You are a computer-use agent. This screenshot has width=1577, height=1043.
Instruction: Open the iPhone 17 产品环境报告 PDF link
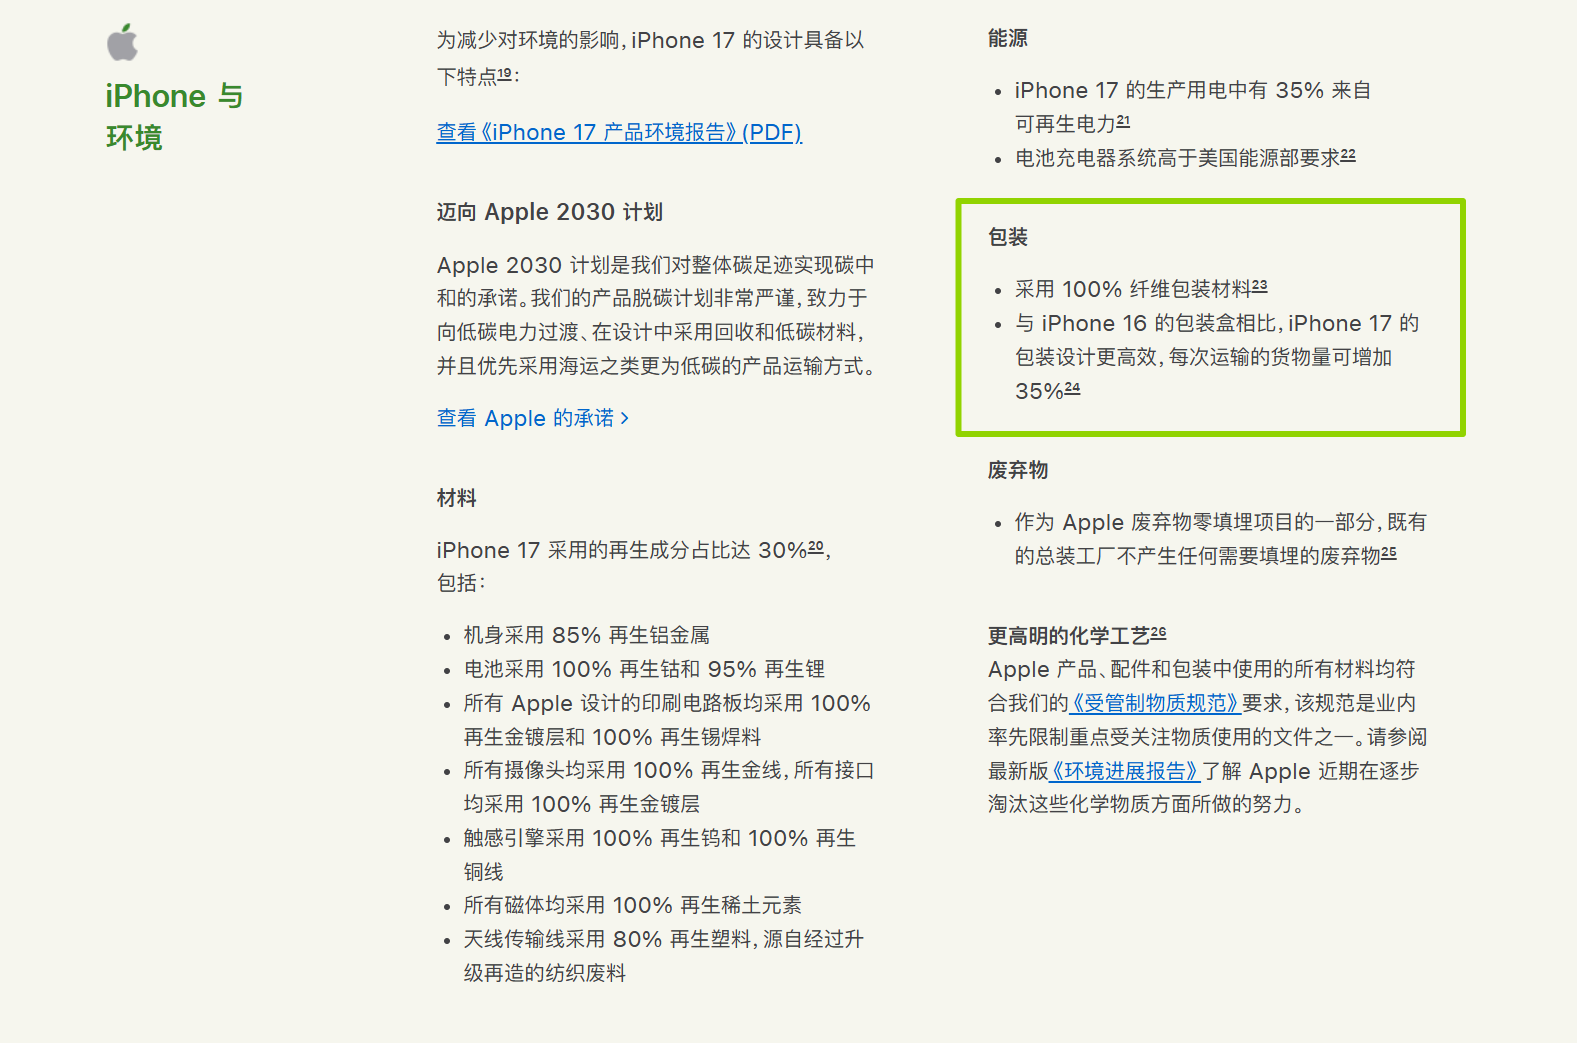click(x=618, y=133)
